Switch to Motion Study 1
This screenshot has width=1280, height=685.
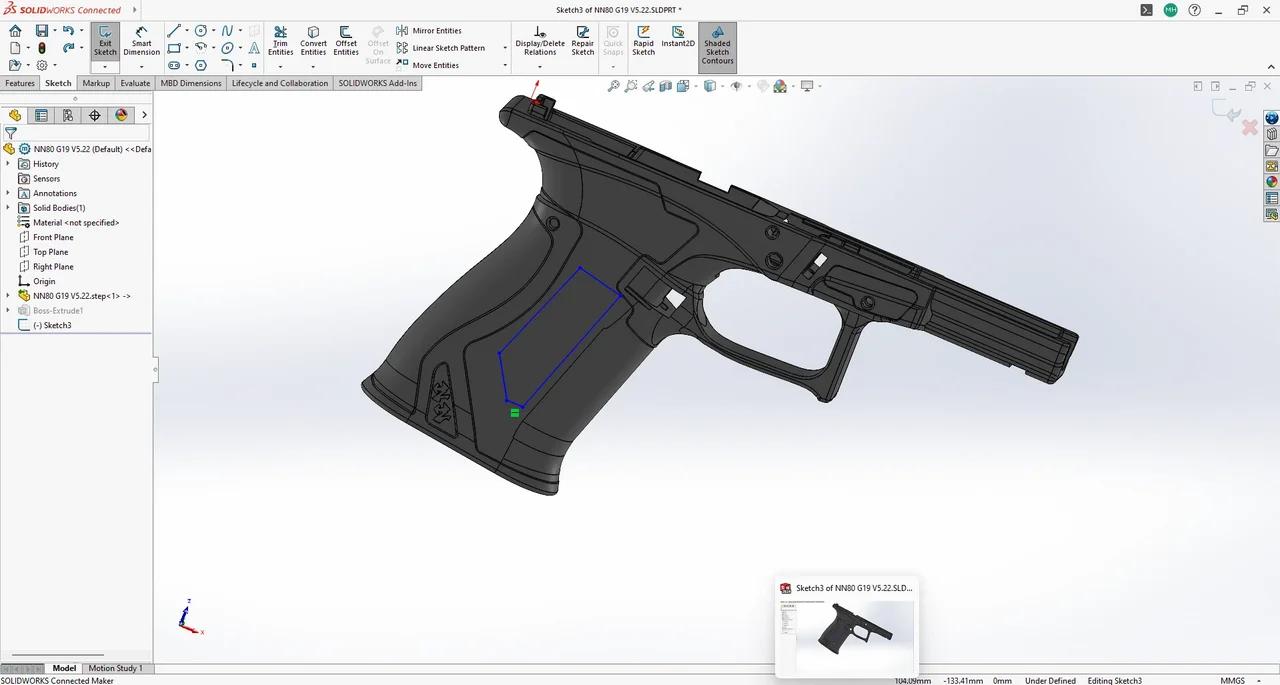(x=115, y=668)
